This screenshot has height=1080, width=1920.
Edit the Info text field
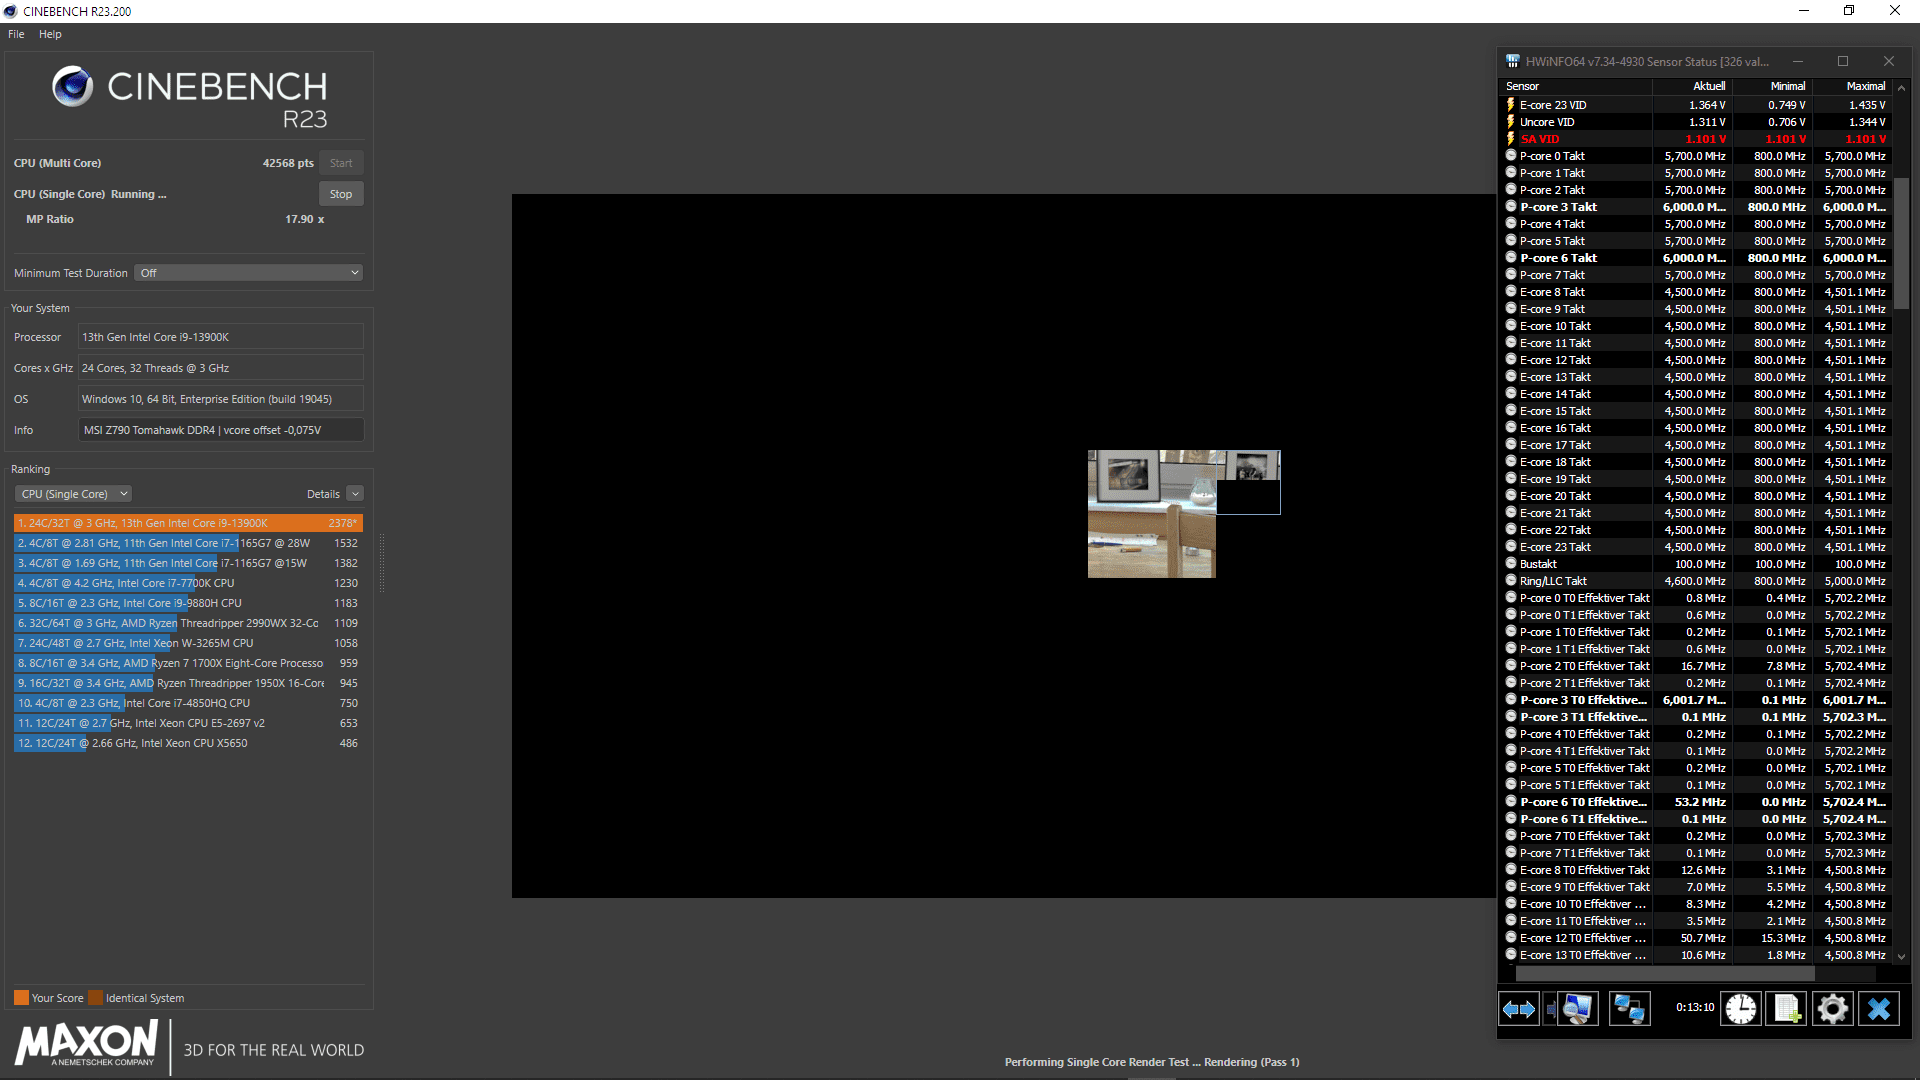coord(221,430)
